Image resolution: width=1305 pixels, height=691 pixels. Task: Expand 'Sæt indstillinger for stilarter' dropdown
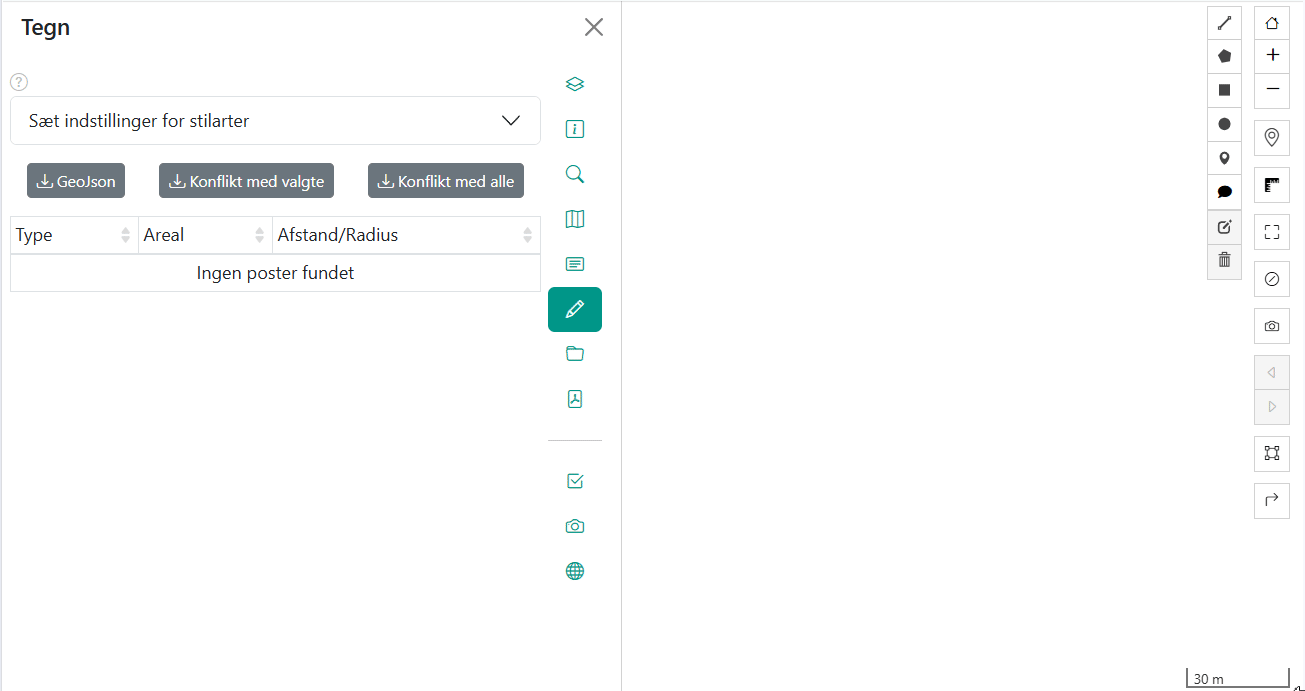pos(275,121)
